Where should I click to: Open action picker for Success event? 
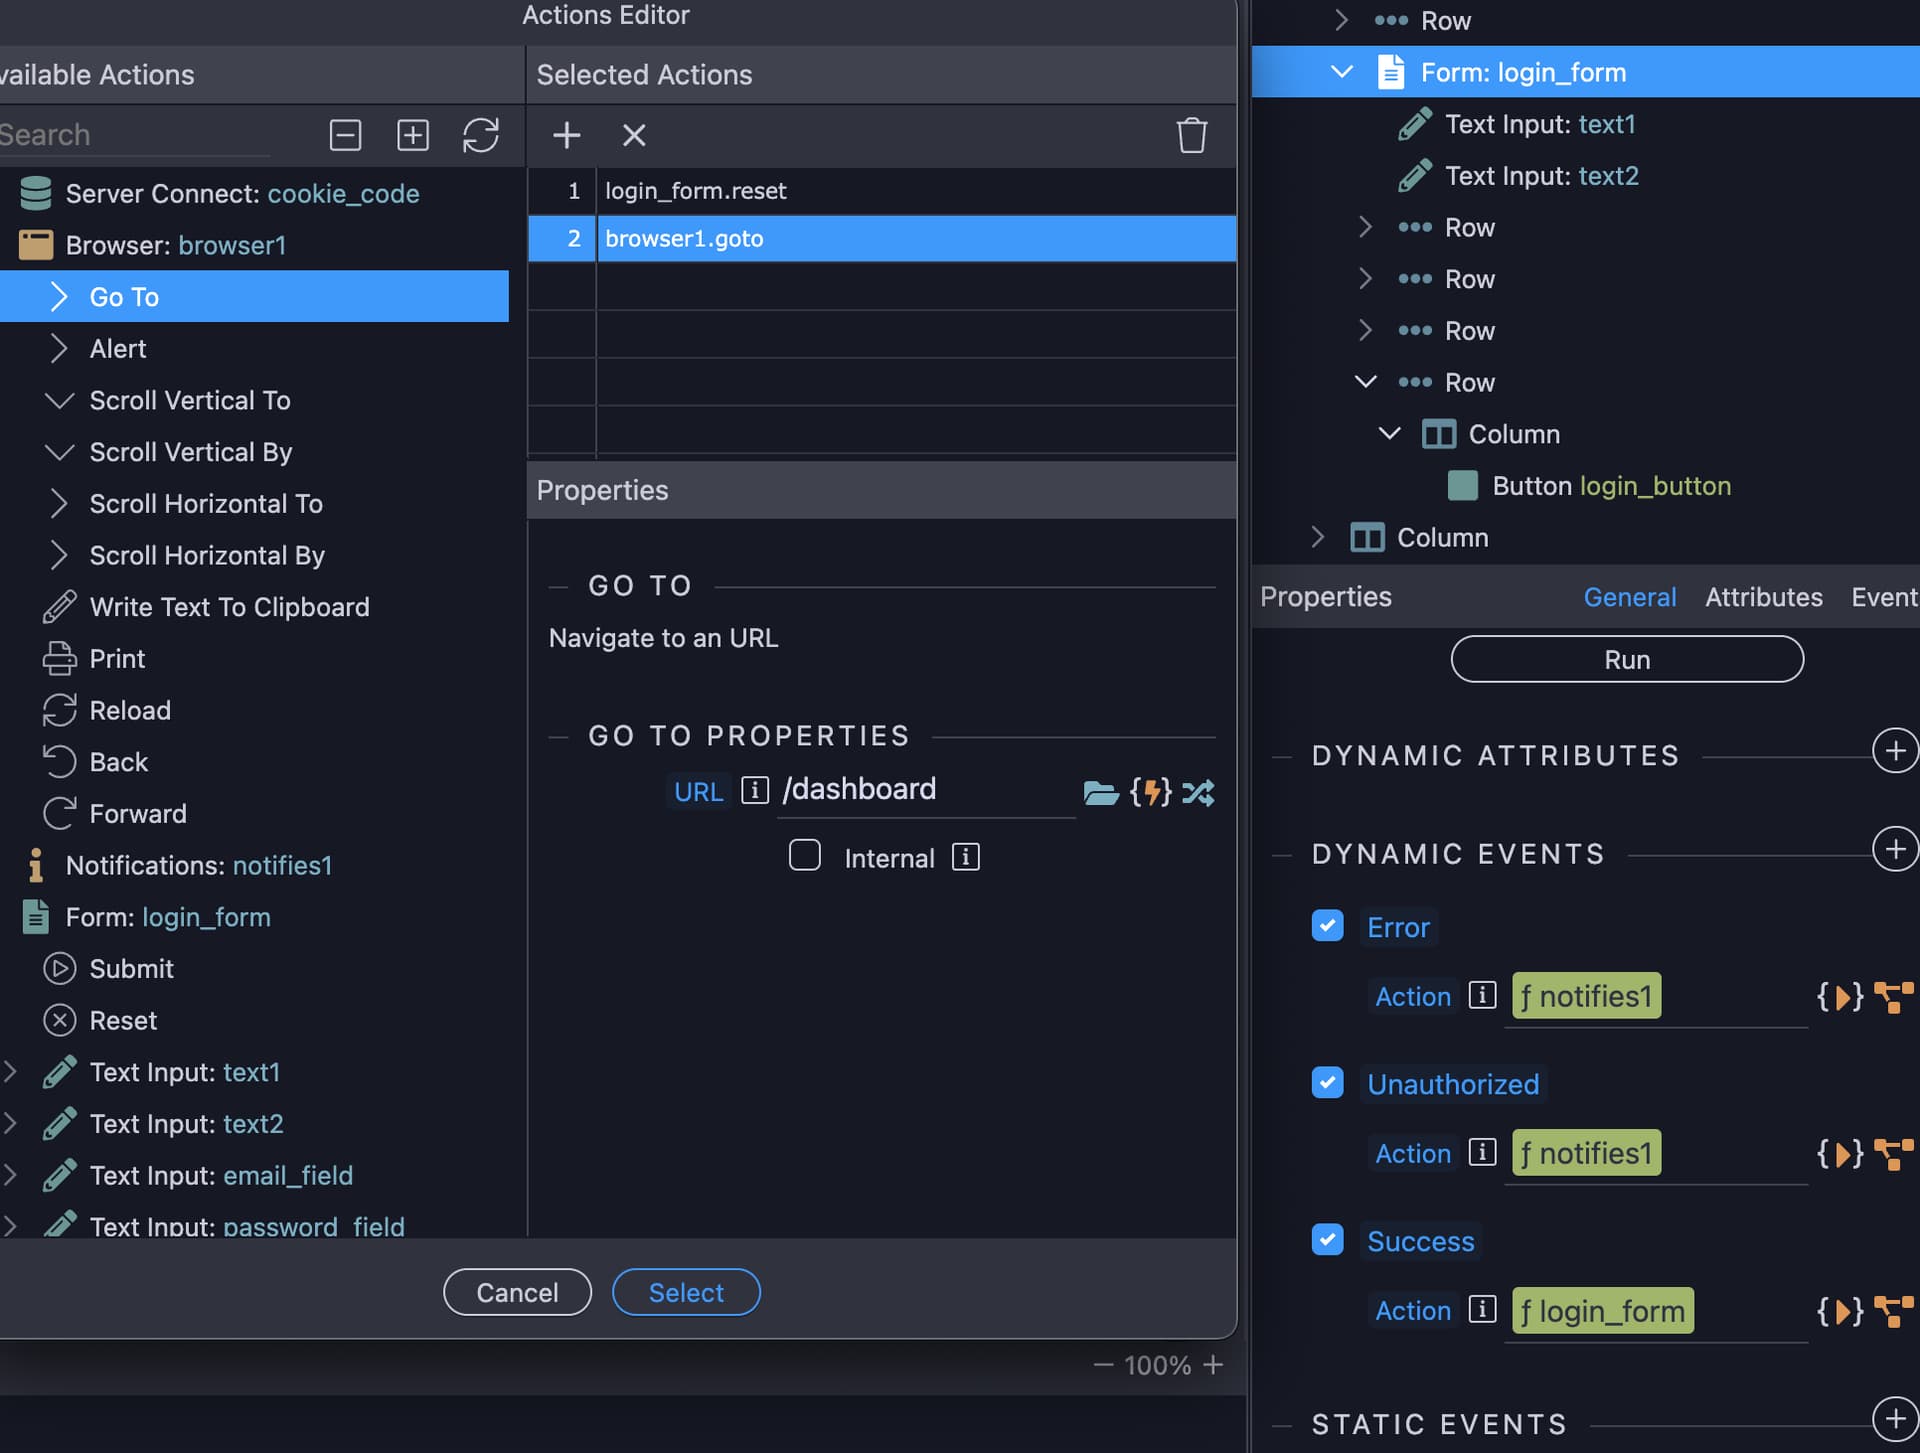tap(1840, 1310)
